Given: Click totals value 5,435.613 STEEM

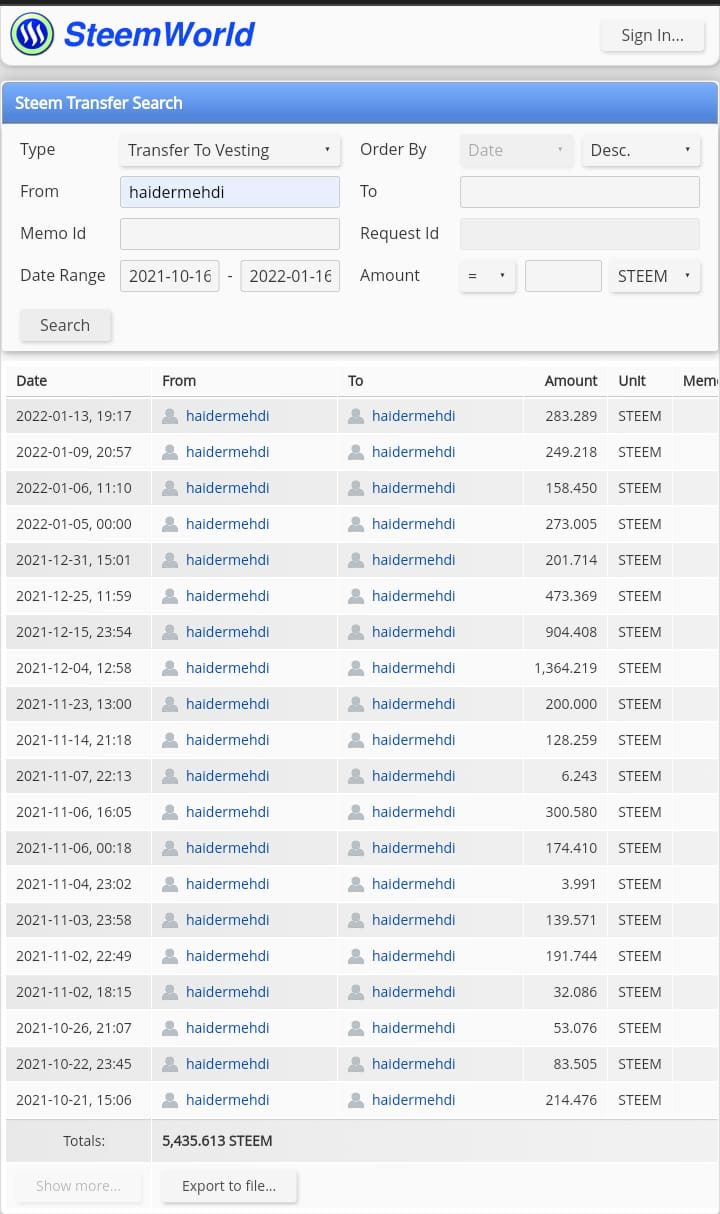Looking at the screenshot, I should coord(217,1140).
